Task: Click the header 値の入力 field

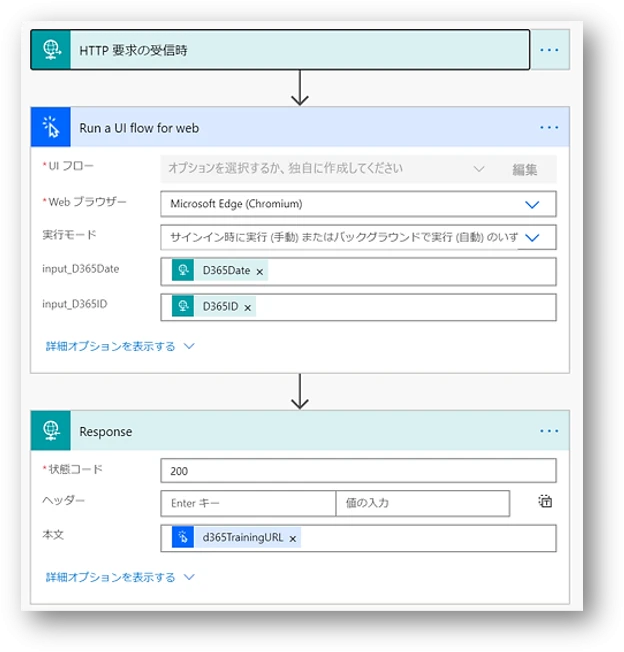Action: point(423,503)
